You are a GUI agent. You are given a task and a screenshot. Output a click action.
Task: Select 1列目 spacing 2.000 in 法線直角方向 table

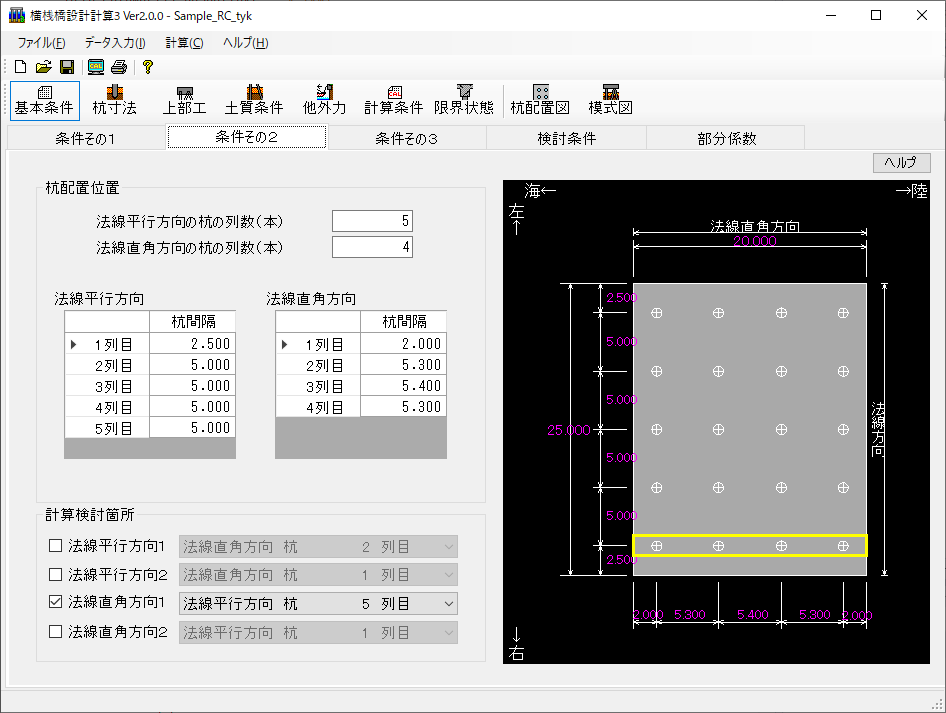tap(404, 344)
